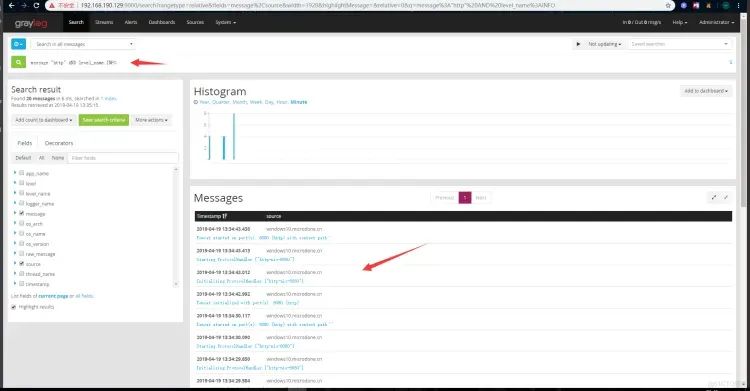Click the Filter fields input box
The image size is (750, 391).
tap(123, 158)
